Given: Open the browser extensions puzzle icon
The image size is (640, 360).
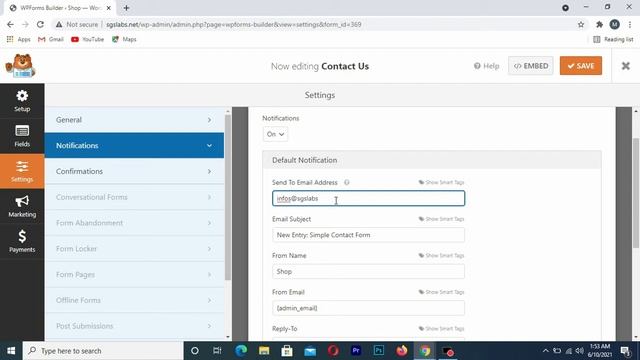Looking at the screenshot, I should (599, 24).
